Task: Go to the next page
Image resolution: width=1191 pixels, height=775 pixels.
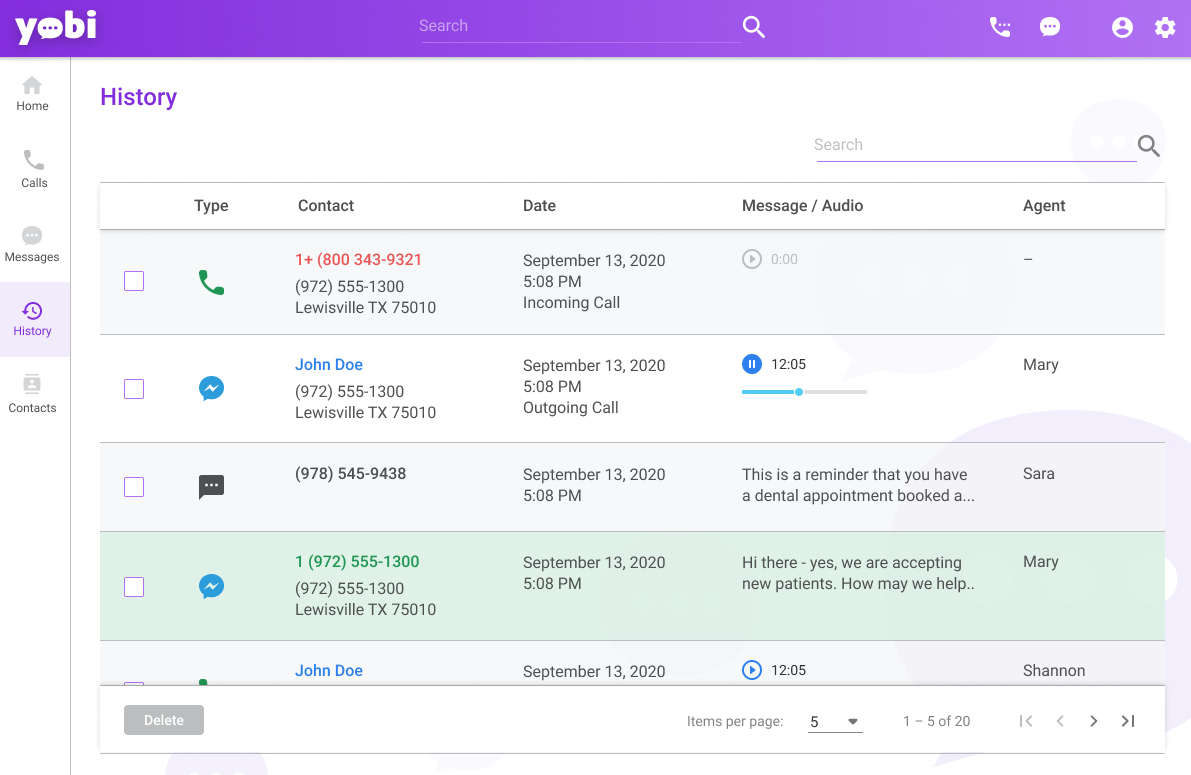Action: [1094, 721]
